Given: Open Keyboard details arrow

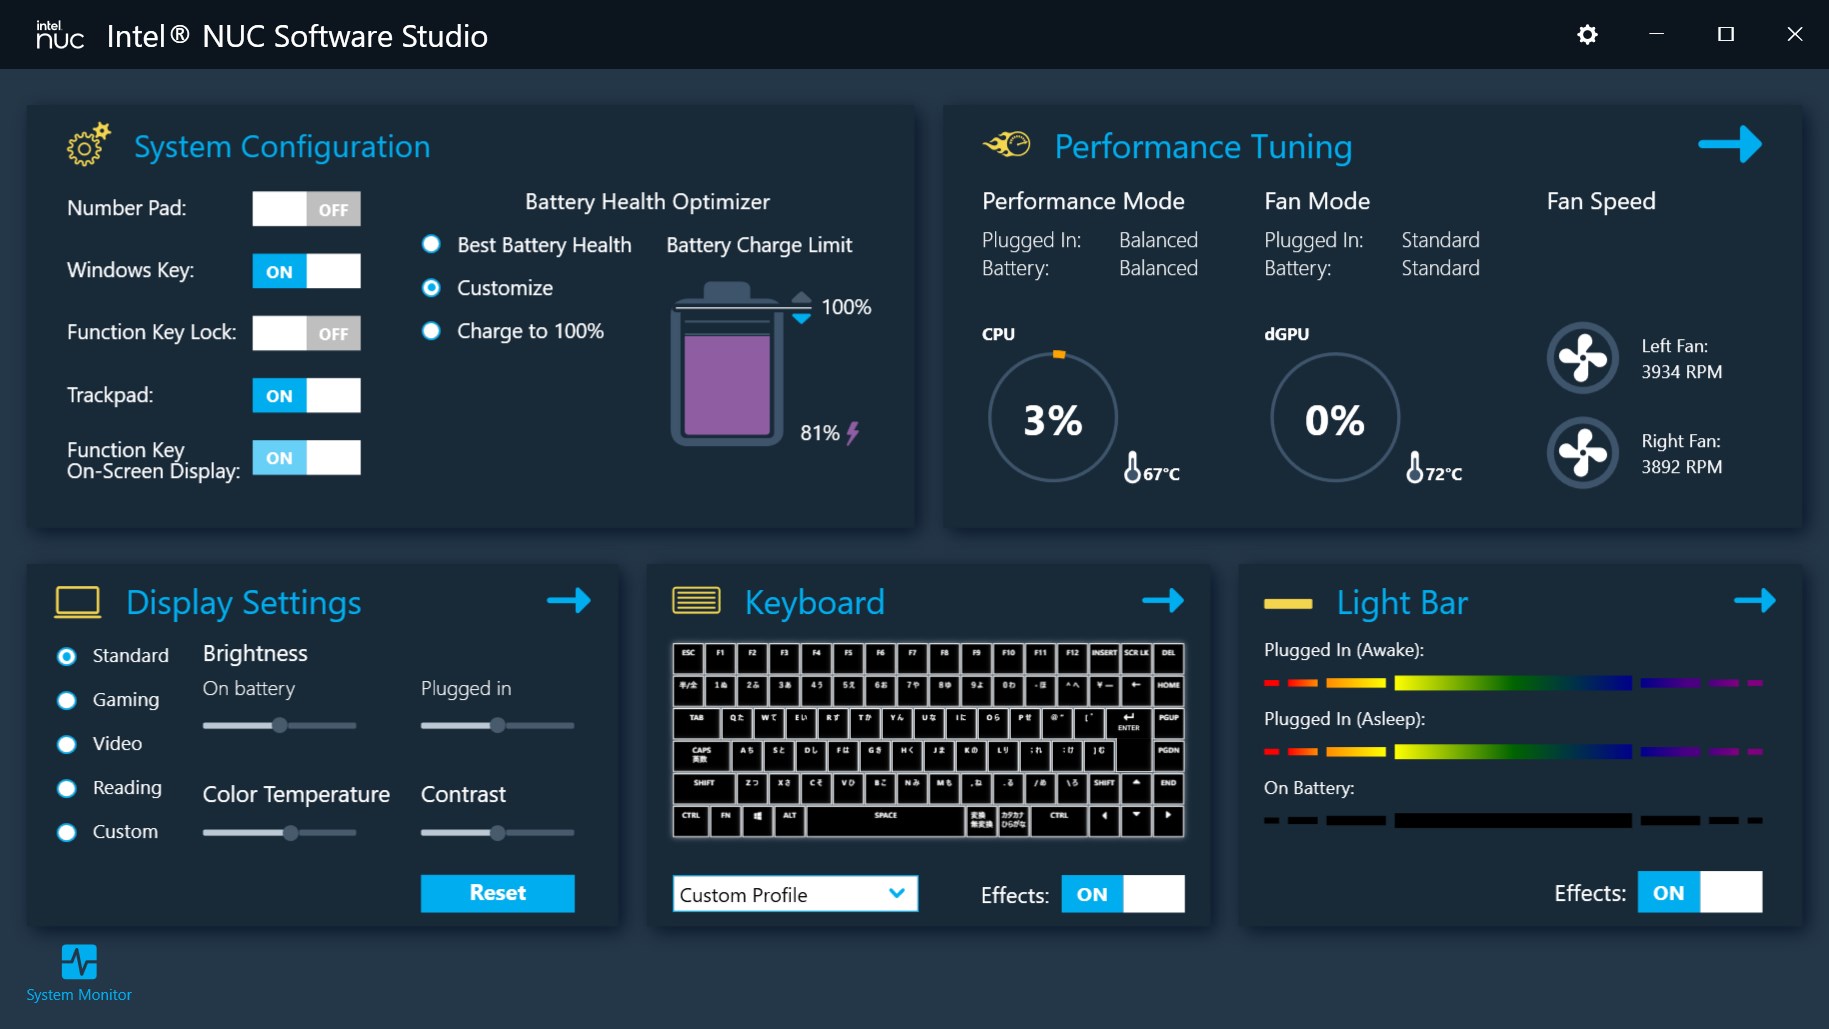Looking at the screenshot, I should click(x=1163, y=600).
